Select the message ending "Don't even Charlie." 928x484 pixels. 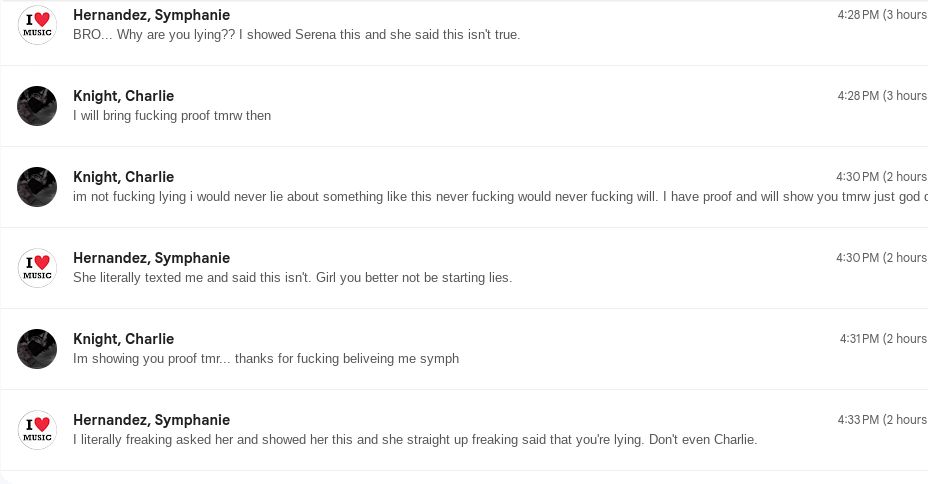coord(415,439)
